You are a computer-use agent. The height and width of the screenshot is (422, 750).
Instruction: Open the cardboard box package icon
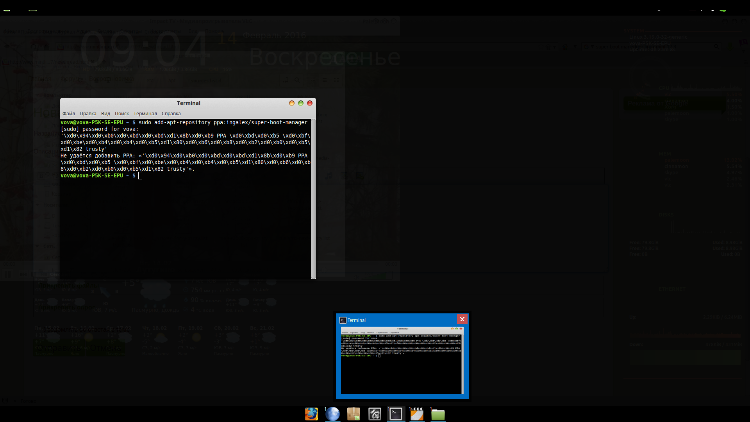(353, 413)
